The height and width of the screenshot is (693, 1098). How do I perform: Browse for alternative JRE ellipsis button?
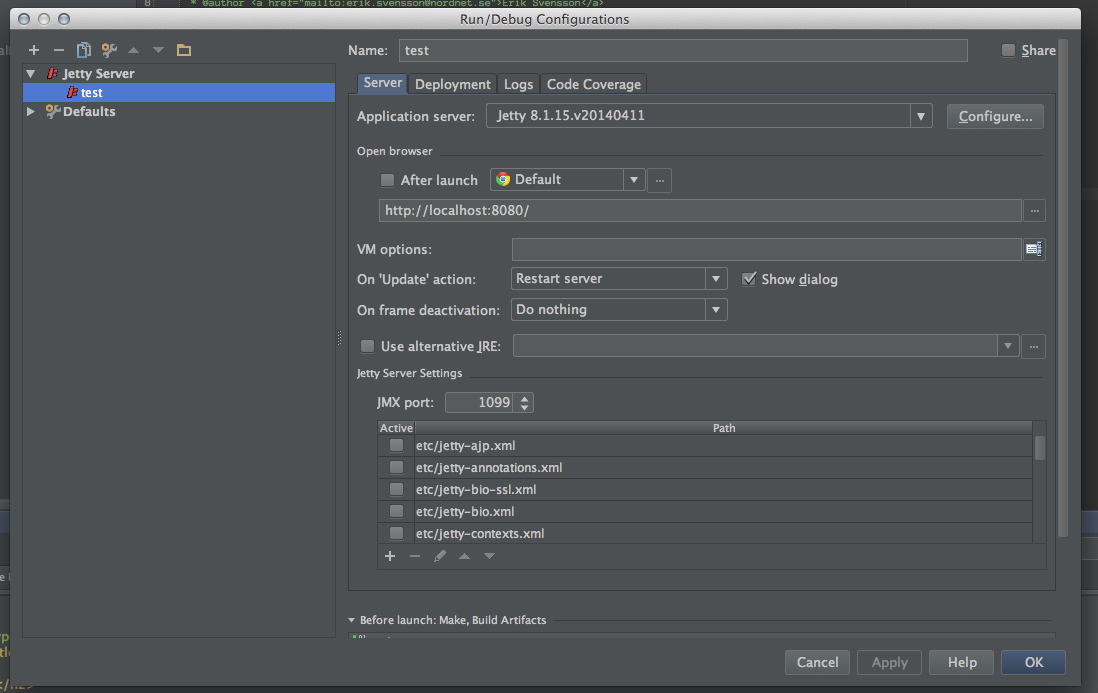(x=1034, y=346)
